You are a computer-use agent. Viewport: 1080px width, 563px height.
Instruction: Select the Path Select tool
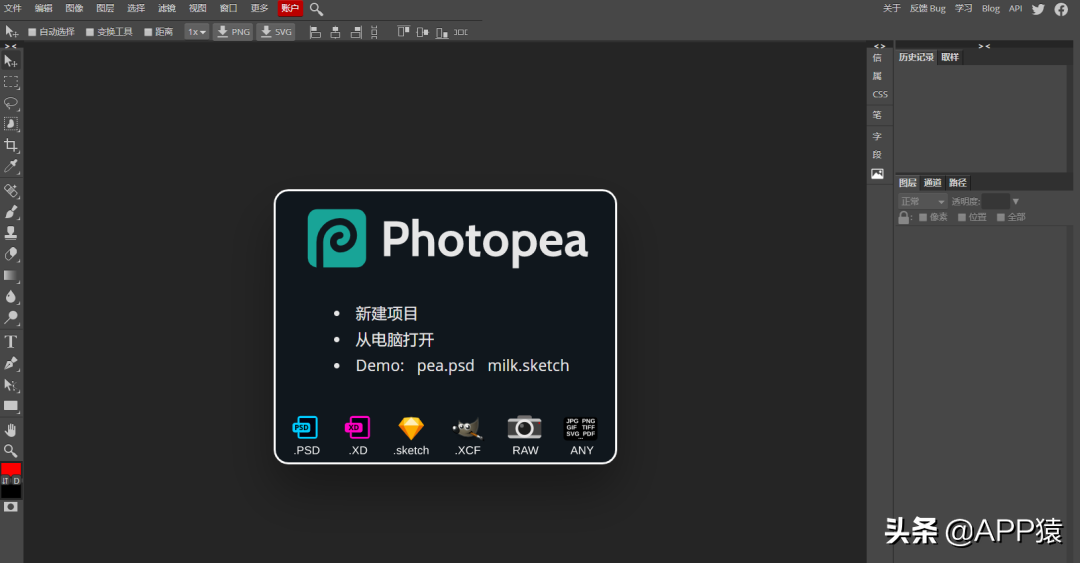coord(11,385)
